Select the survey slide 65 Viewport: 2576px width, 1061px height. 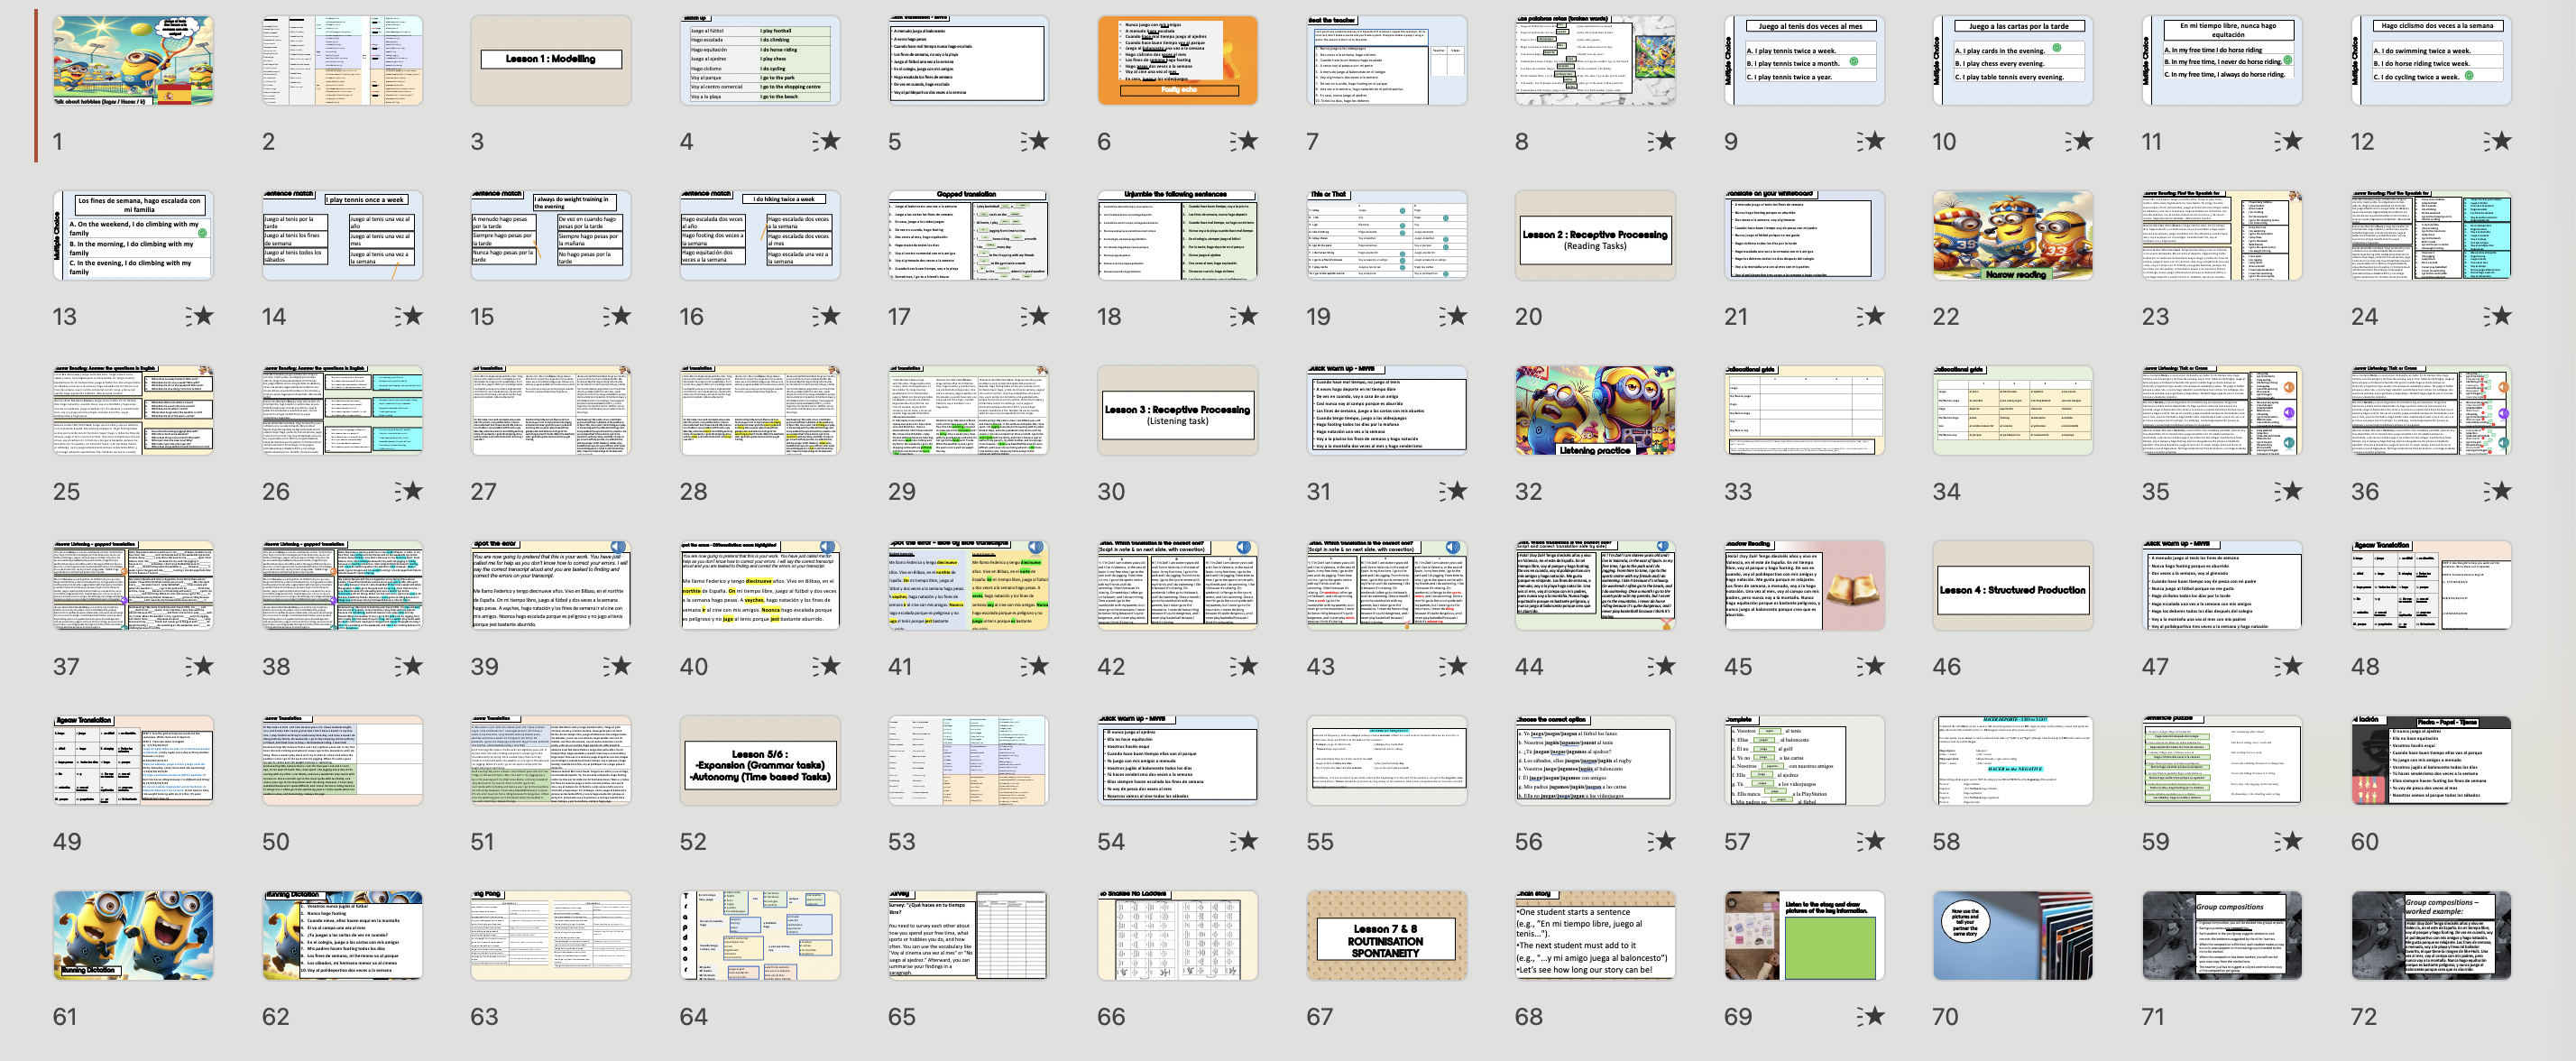pyautogui.click(x=969, y=935)
